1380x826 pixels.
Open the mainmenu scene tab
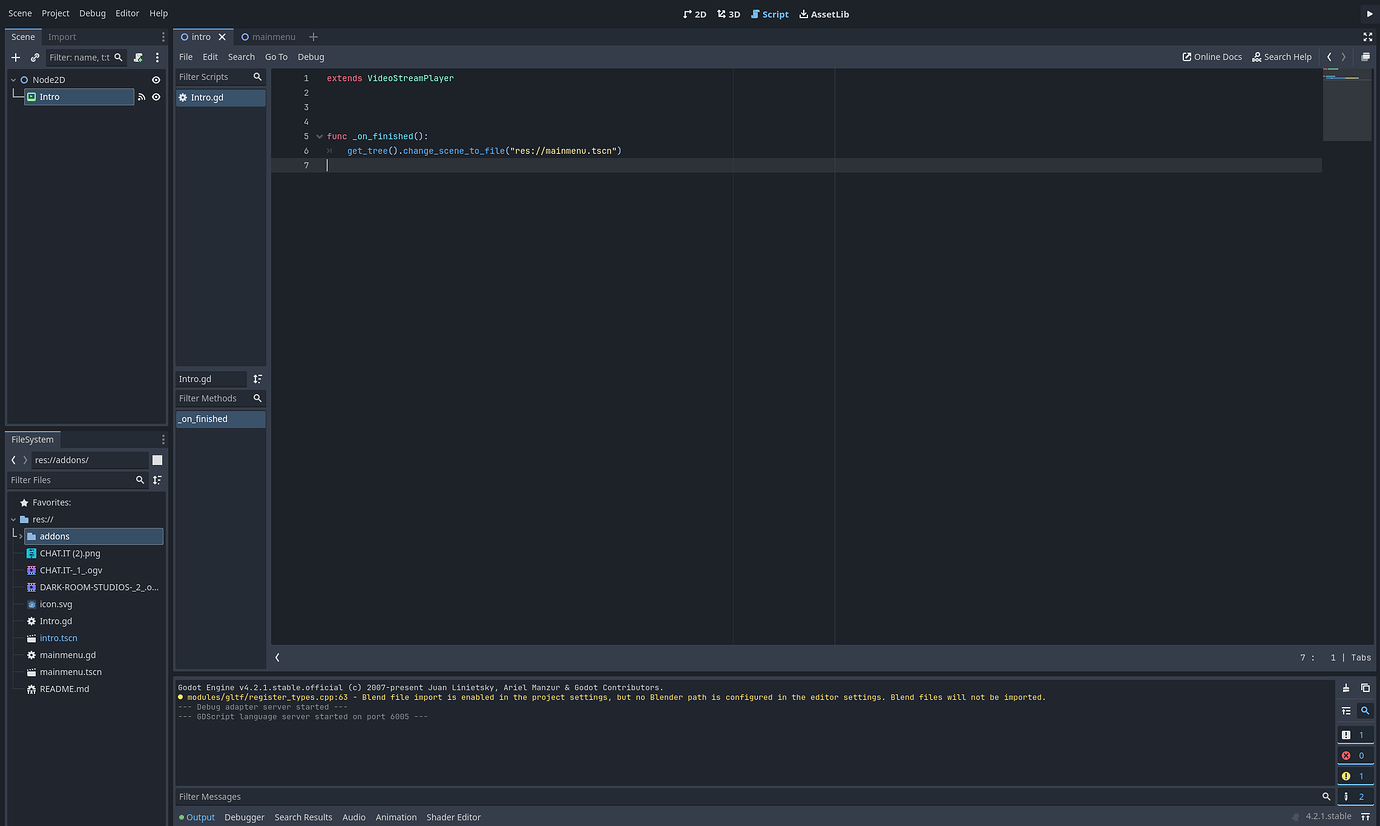pyautogui.click(x=267, y=37)
